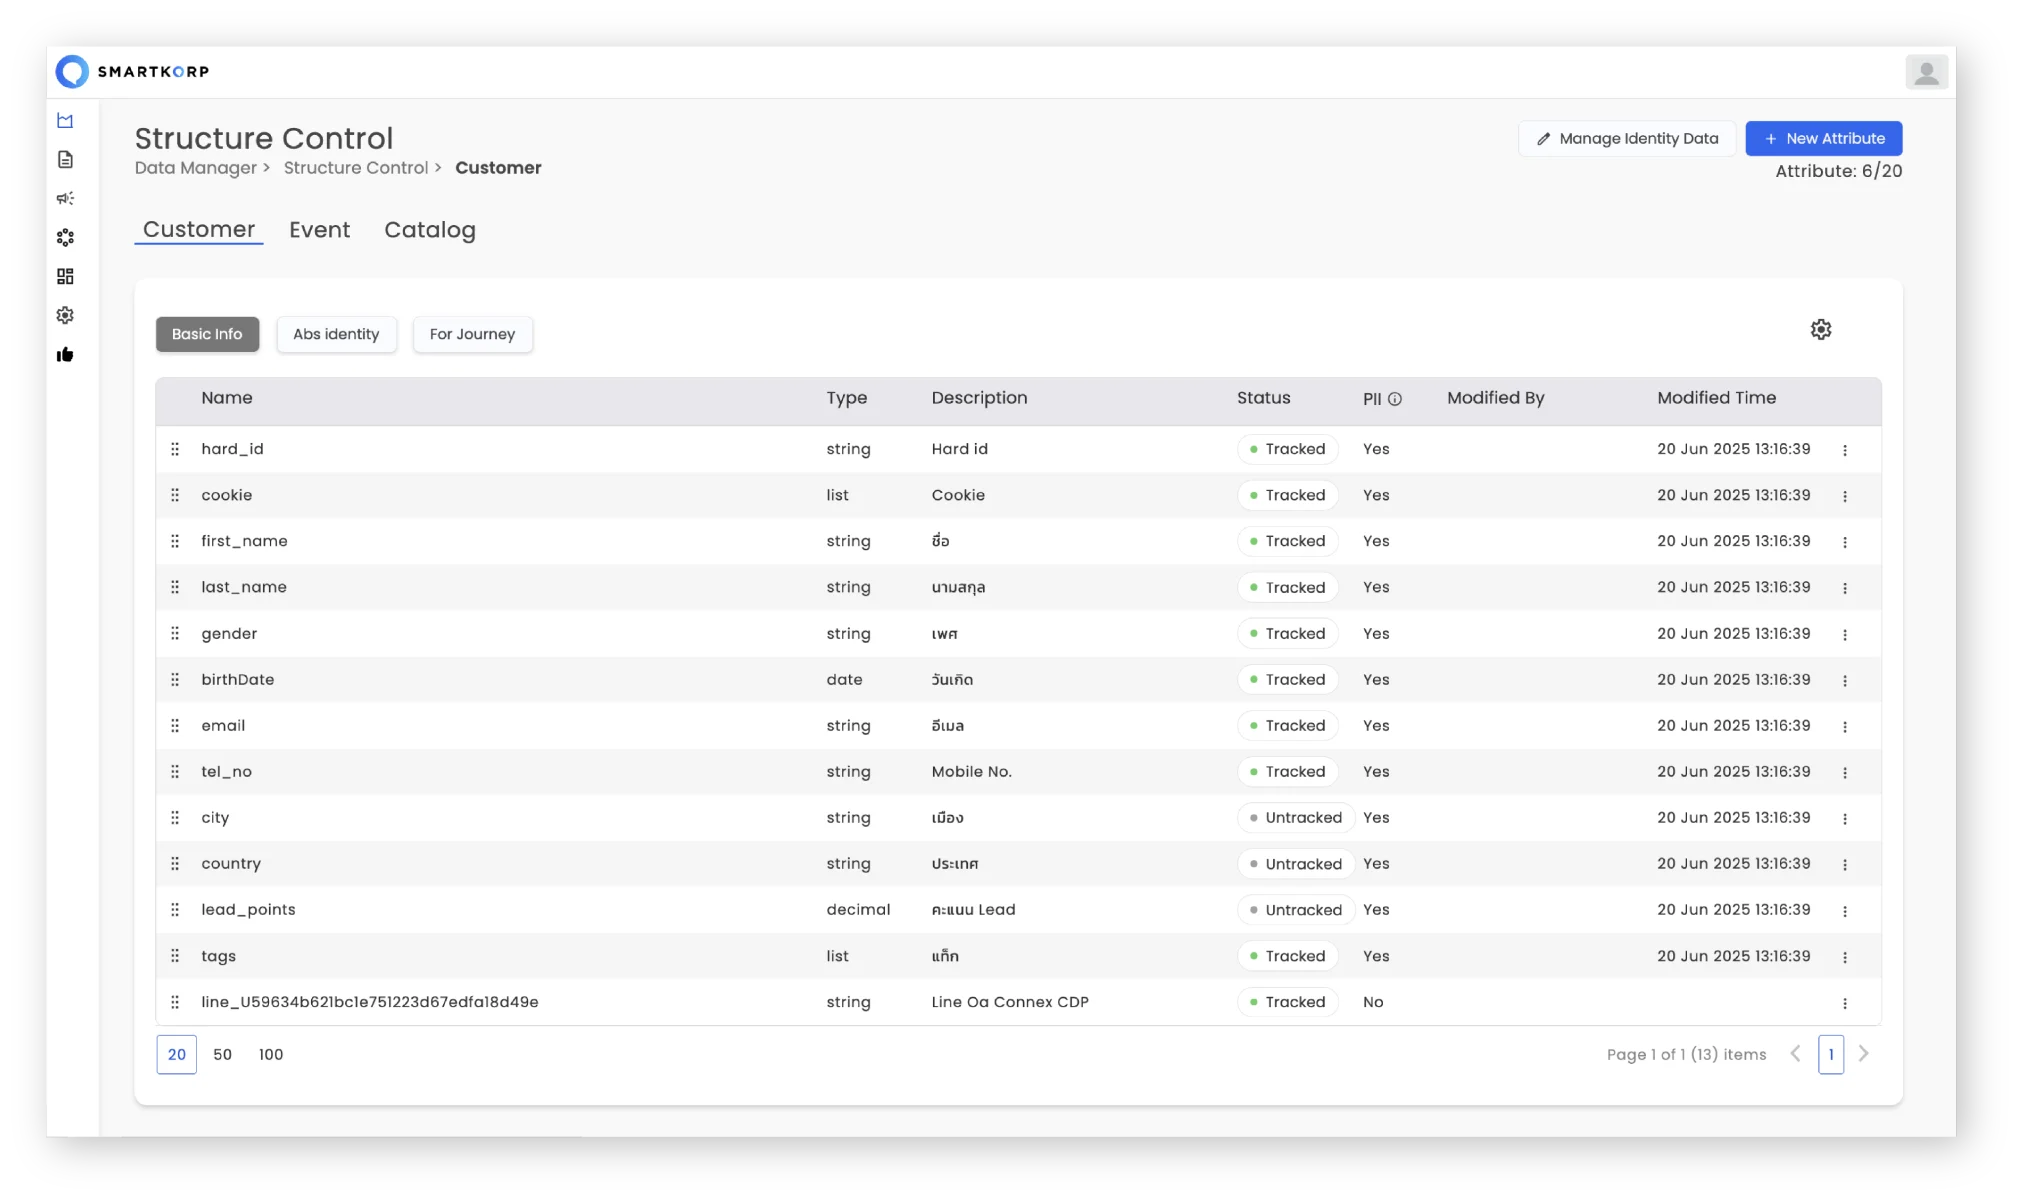Open the settings gear icon in sidebar
The image size is (2026, 1200).
pyautogui.click(x=65, y=315)
